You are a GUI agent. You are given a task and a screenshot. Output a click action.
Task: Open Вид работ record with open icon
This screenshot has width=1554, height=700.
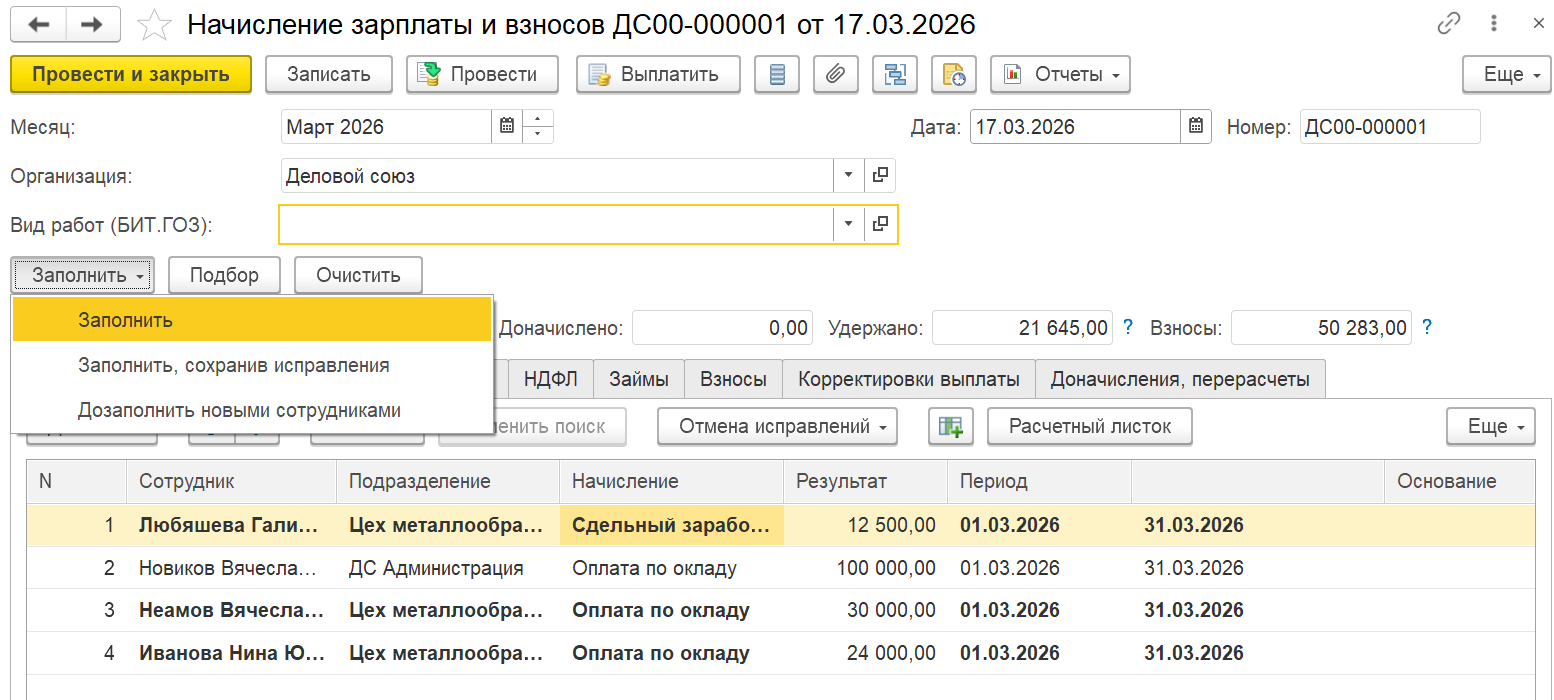(x=880, y=224)
